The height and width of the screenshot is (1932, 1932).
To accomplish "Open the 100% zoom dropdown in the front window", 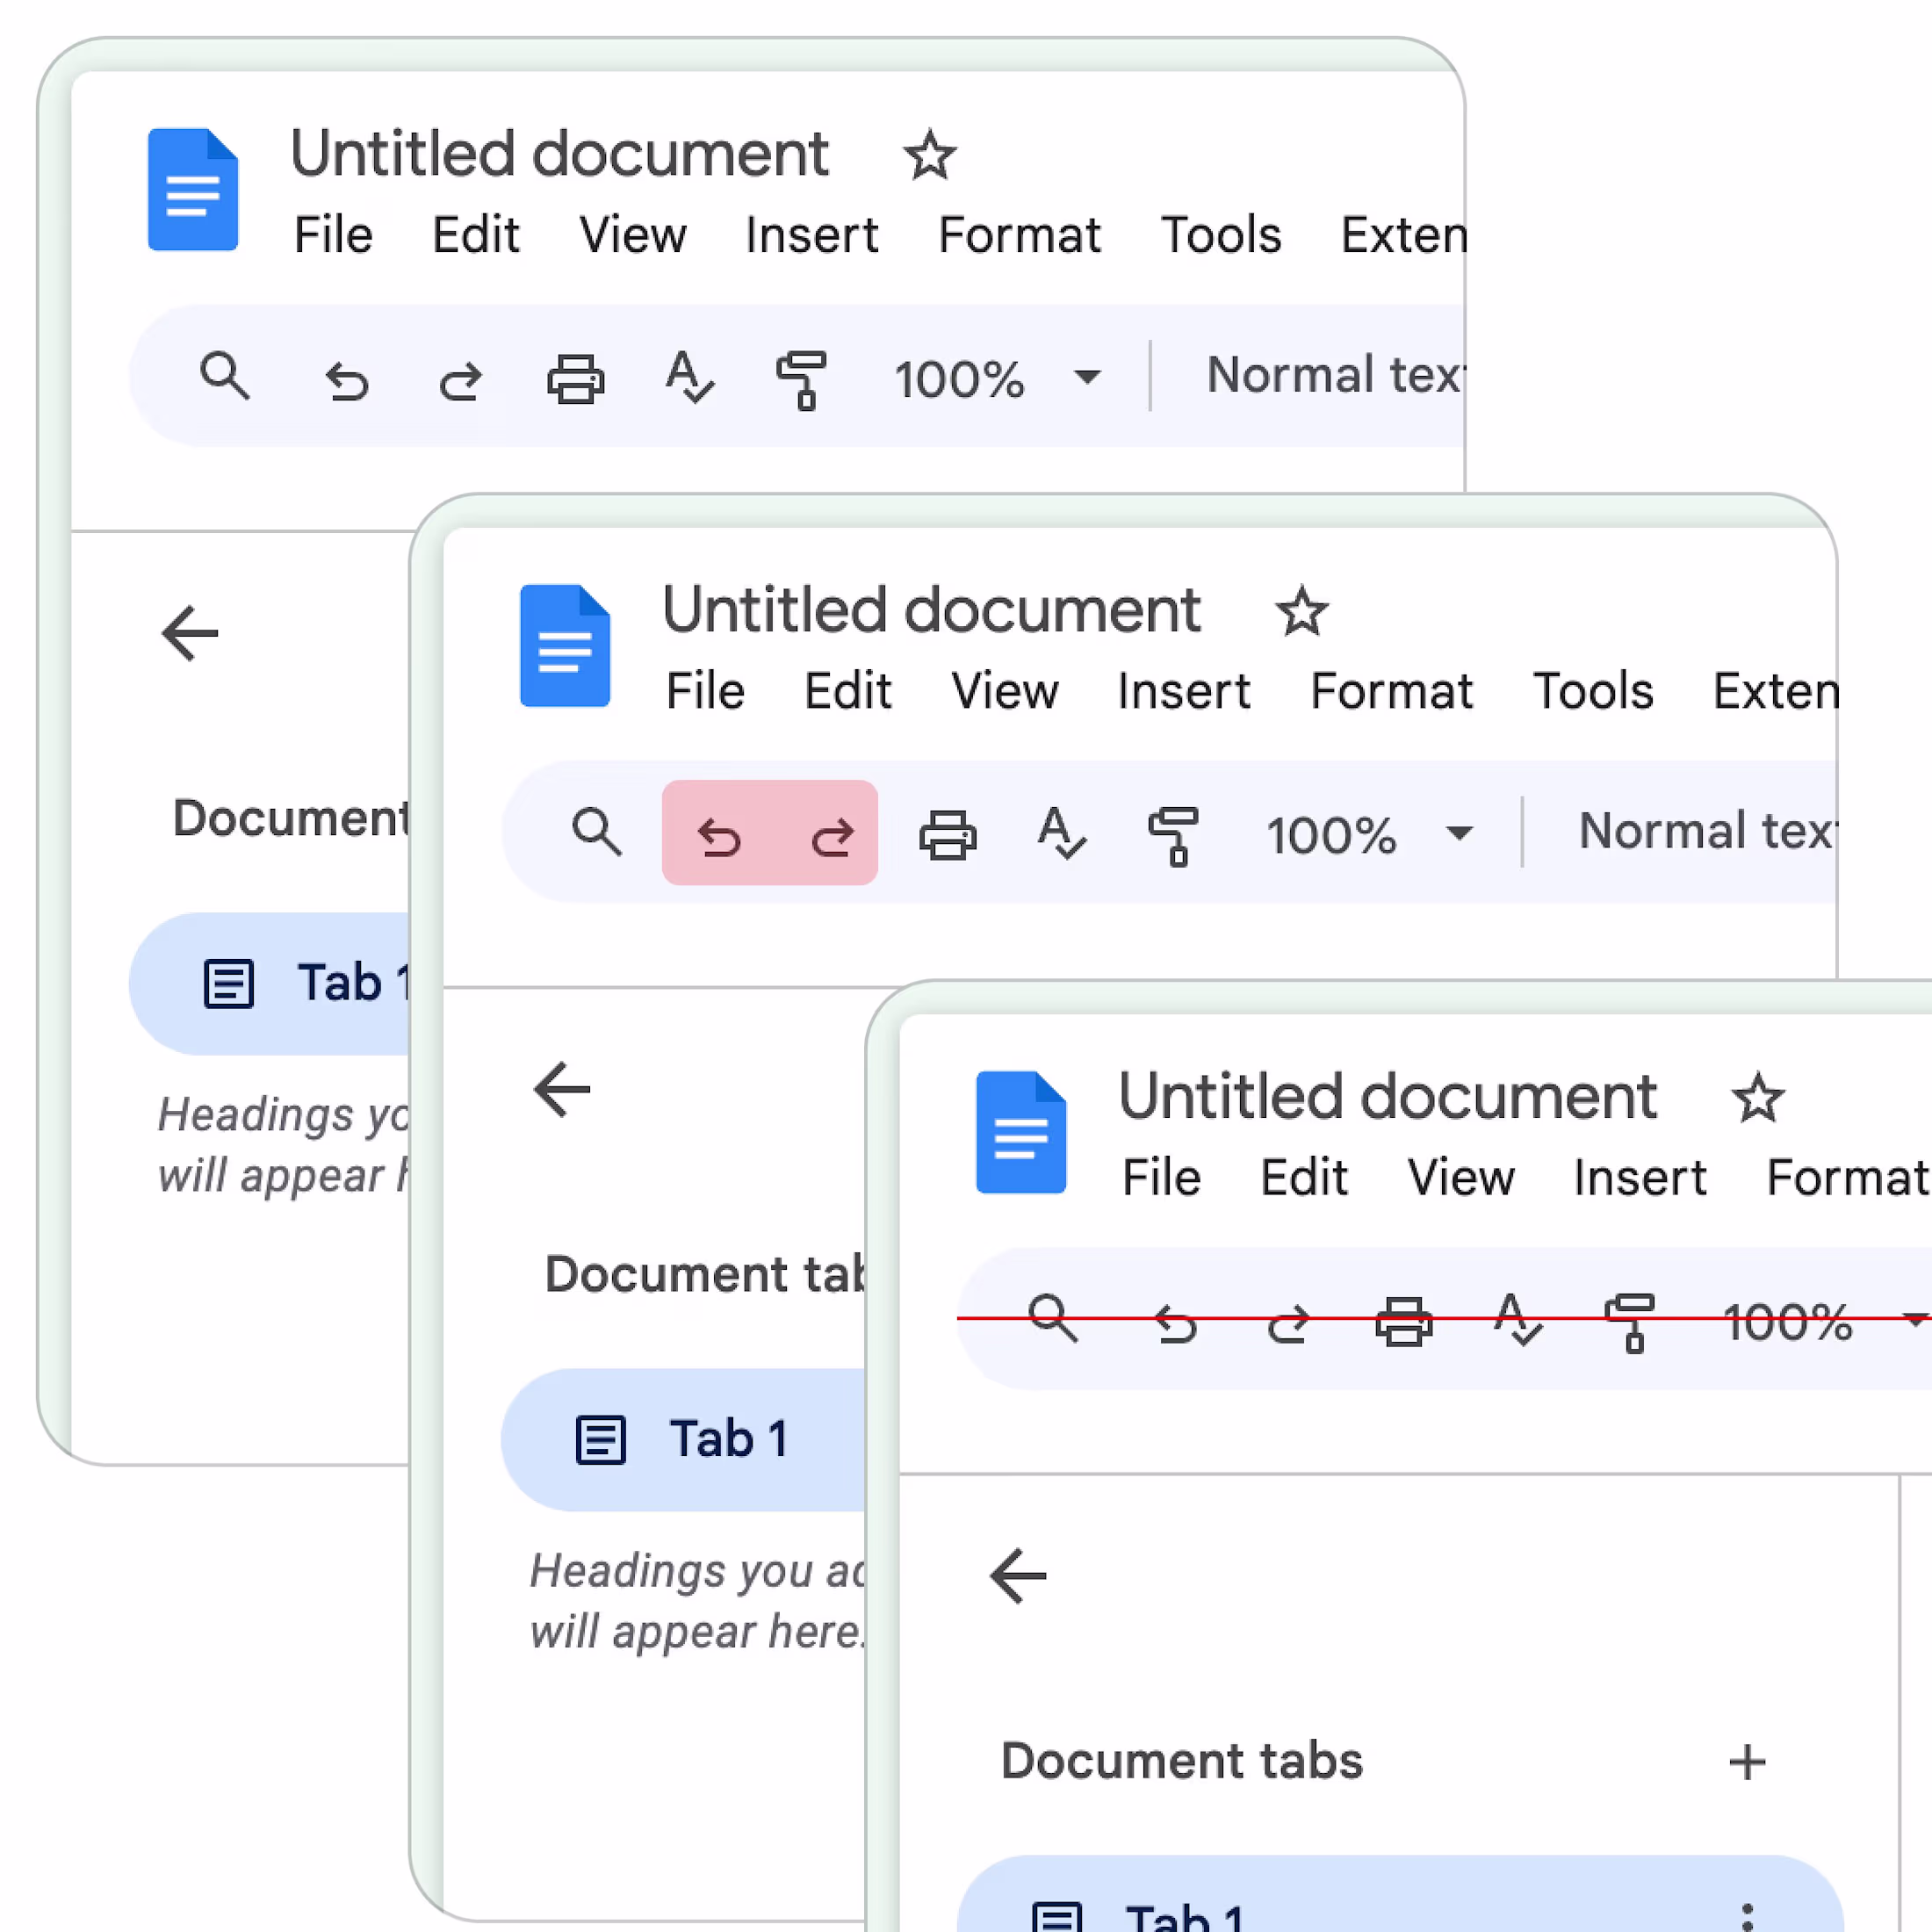I will 1826,1322.
